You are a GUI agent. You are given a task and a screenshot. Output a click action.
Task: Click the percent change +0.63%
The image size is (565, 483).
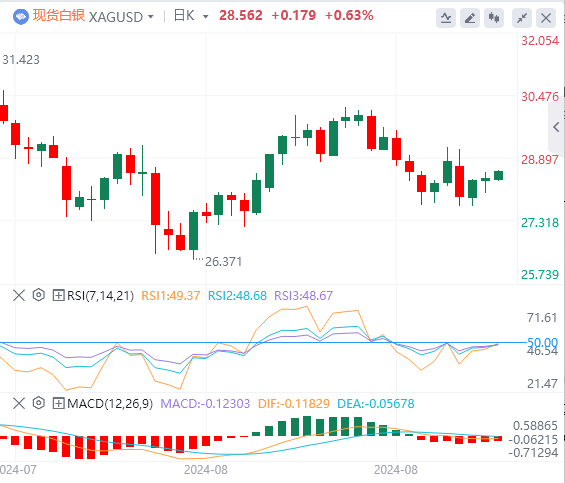pyautogui.click(x=349, y=15)
